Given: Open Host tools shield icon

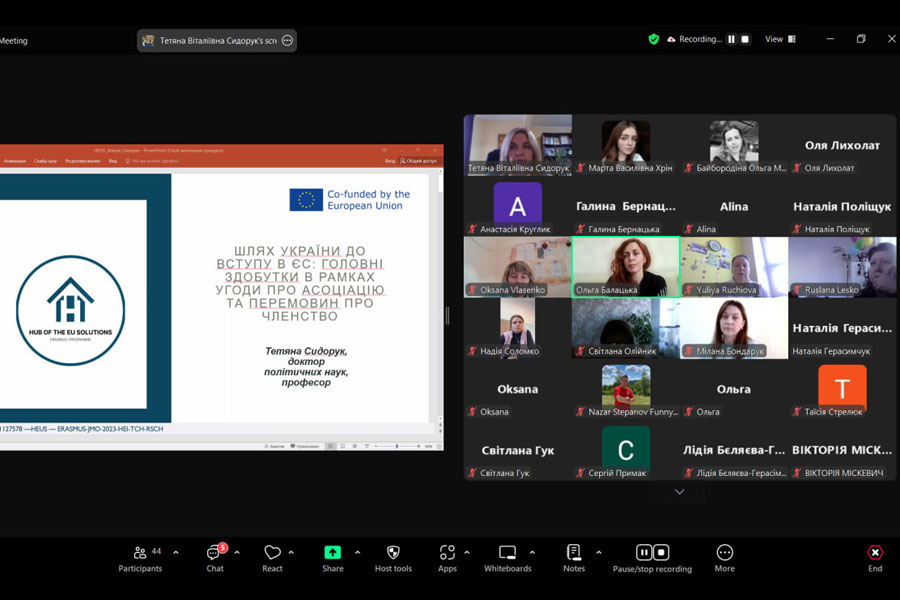Looking at the screenshot, I should (393, 558).
